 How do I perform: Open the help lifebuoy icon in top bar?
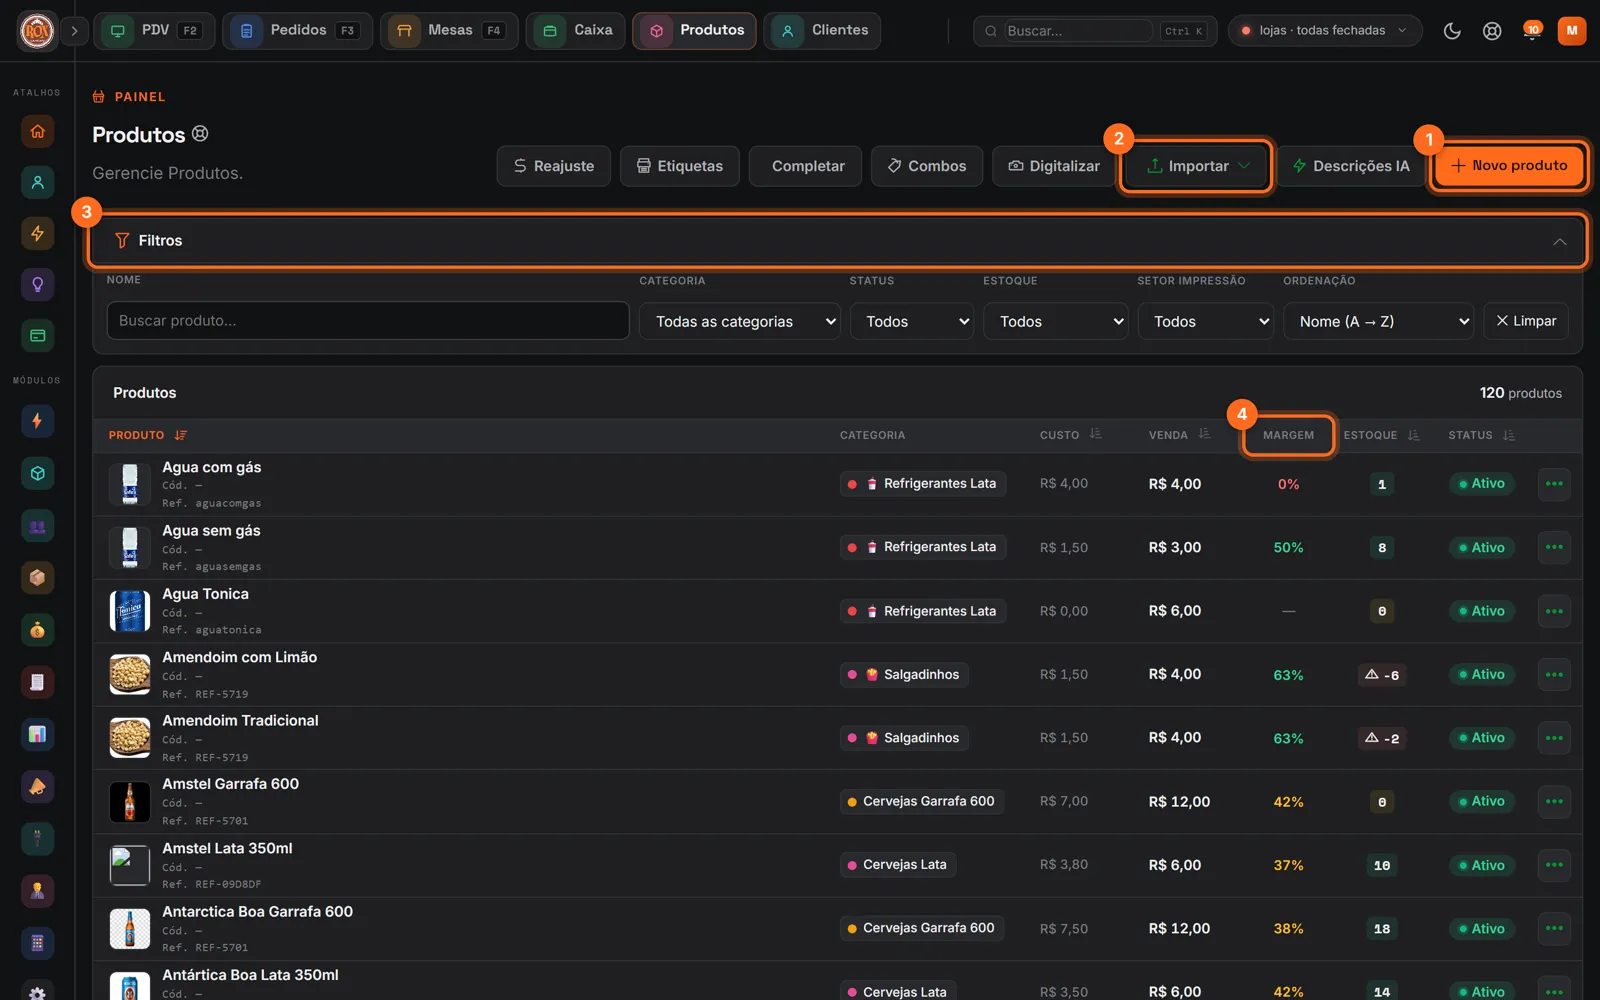1492,31
